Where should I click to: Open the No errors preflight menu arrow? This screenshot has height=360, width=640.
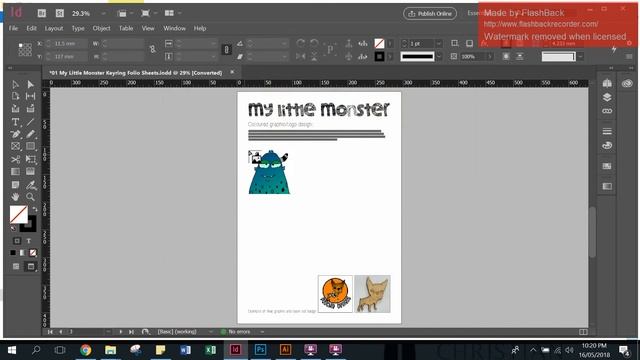[x=262, y=332]
